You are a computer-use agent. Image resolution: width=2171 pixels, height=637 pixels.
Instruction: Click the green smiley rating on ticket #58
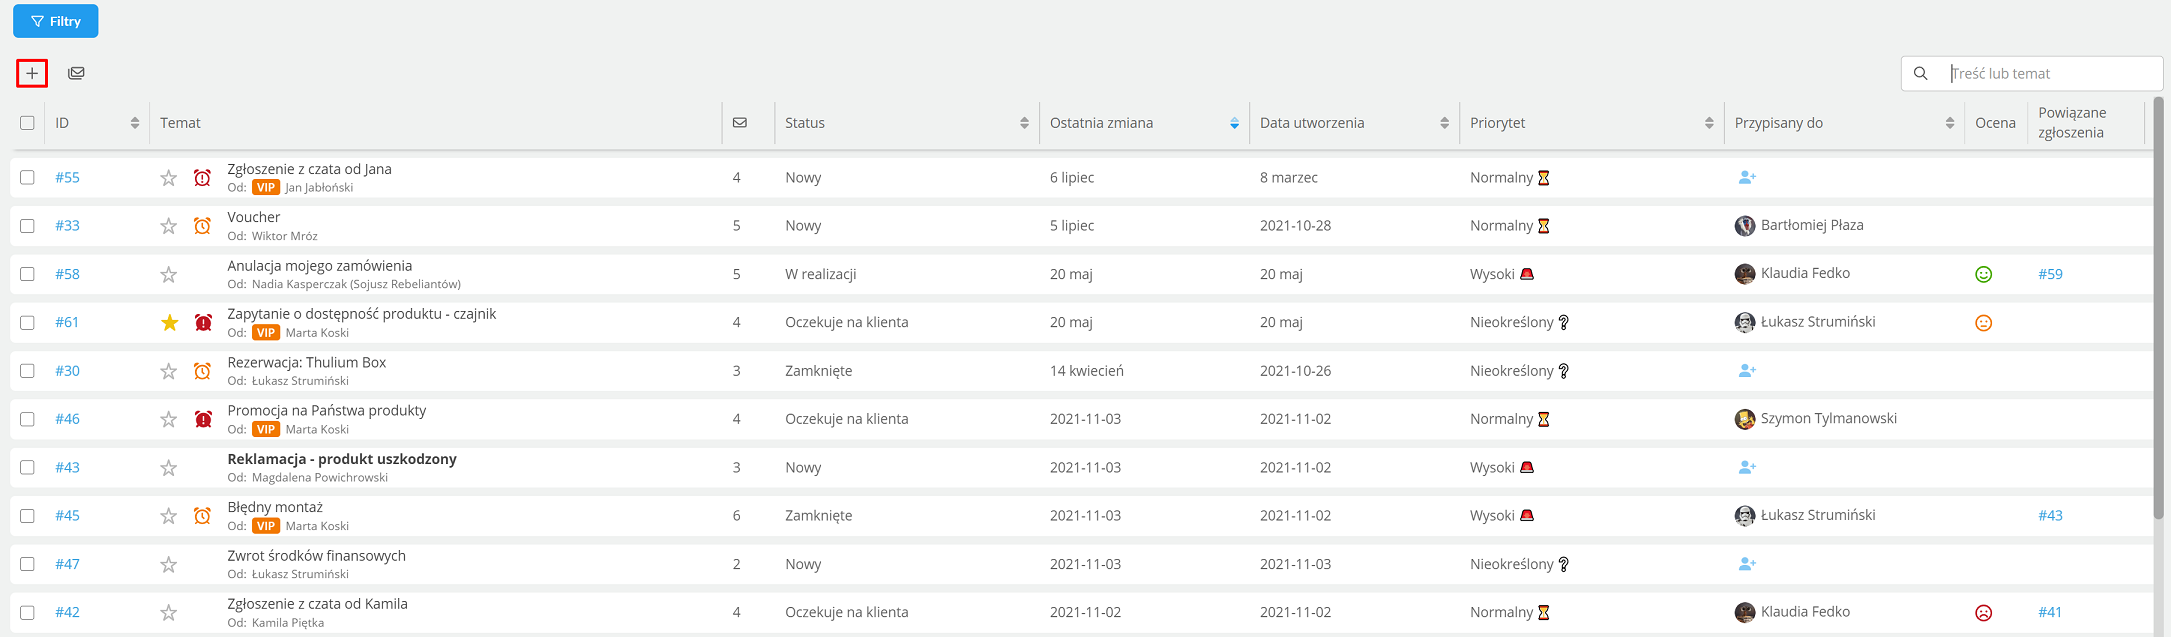(1984, 274)
